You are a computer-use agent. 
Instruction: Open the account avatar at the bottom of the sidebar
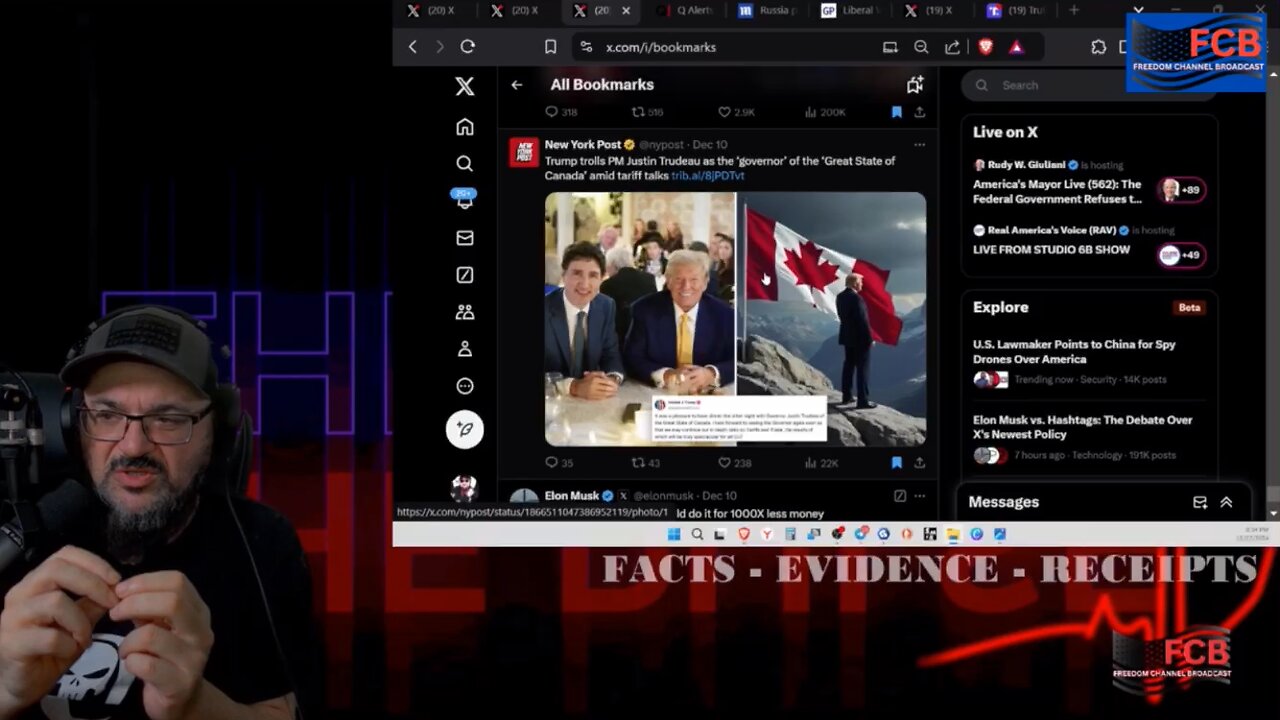coord(464,488)
